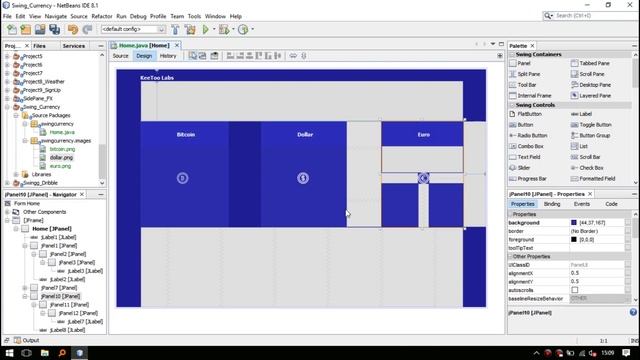Collapse Other Properties section
Screen dimensions: 640x360
[510, 256]
